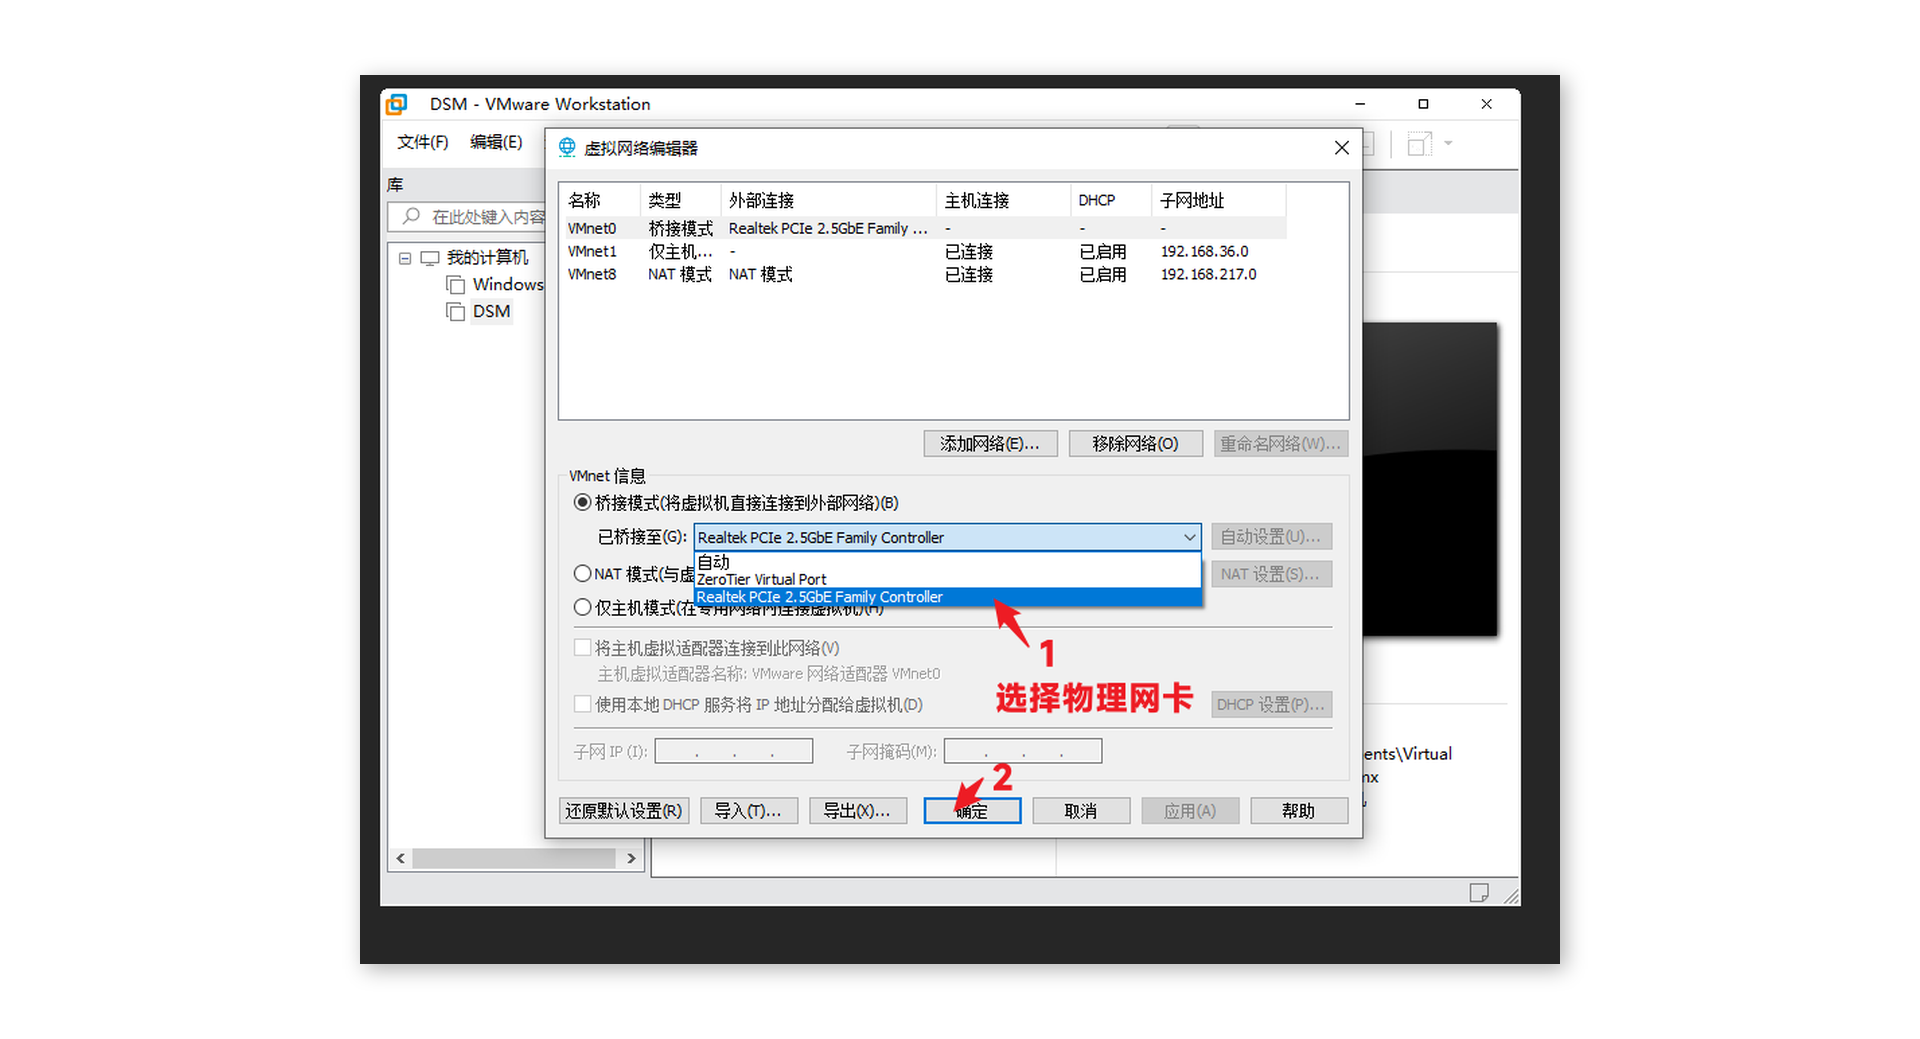The height and width of the screenshot is (1039, 1920).
Task: Click the 子网地址 column header
Action: (1218, 200)
